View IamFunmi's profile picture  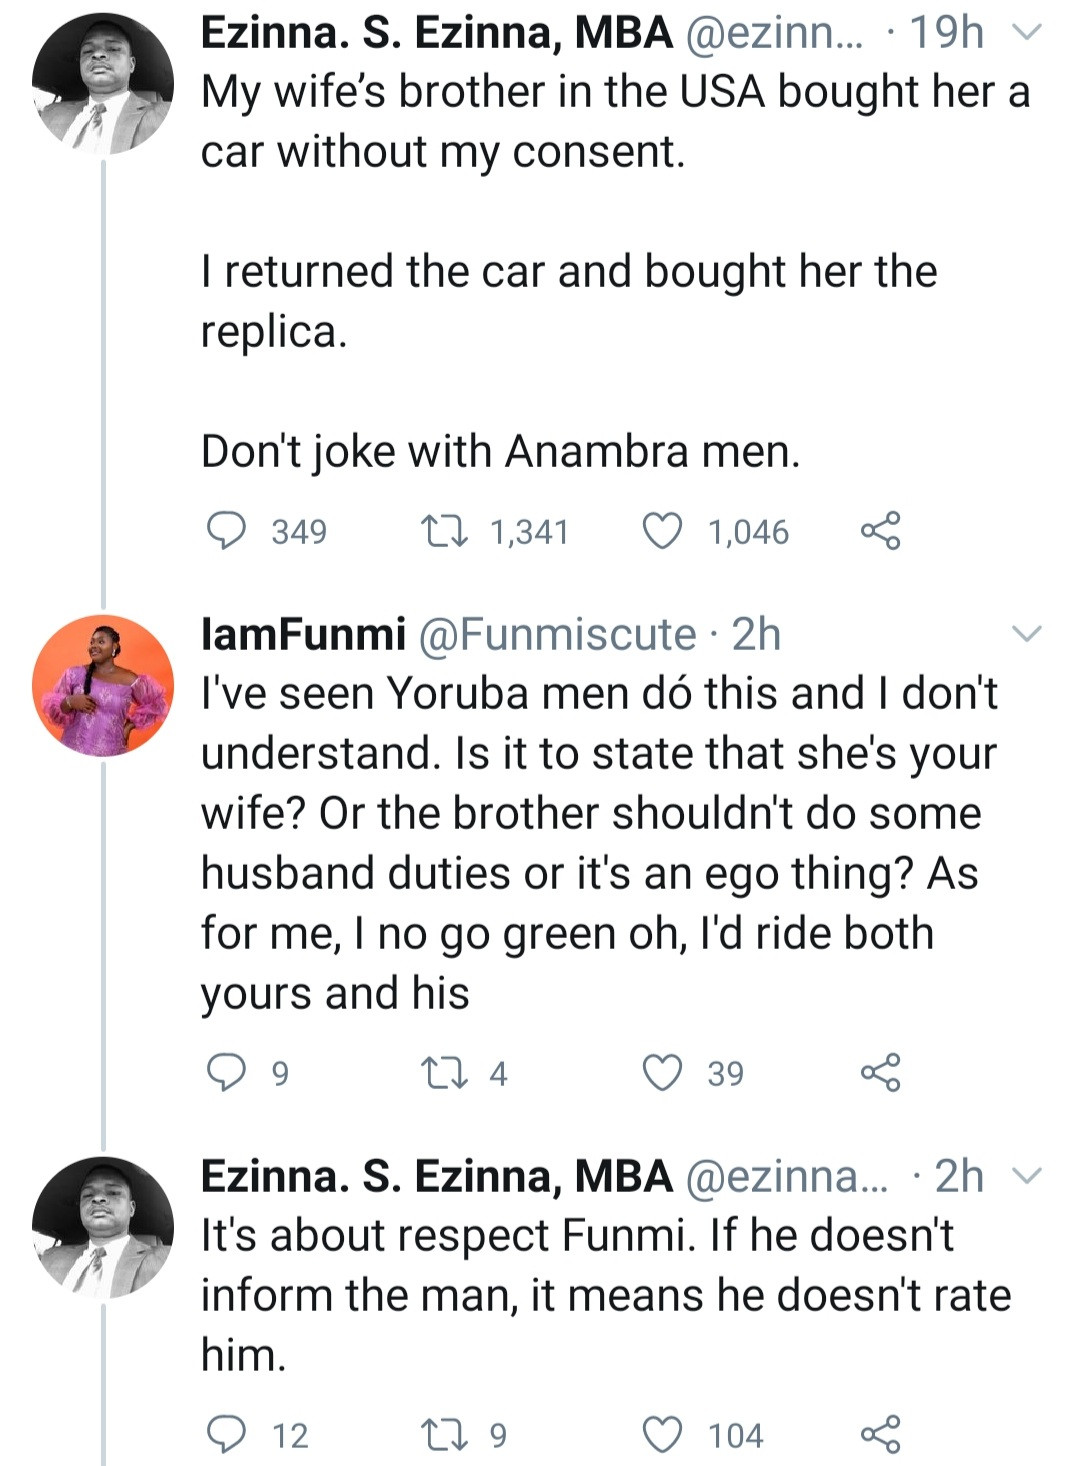[x=102, y=686]
